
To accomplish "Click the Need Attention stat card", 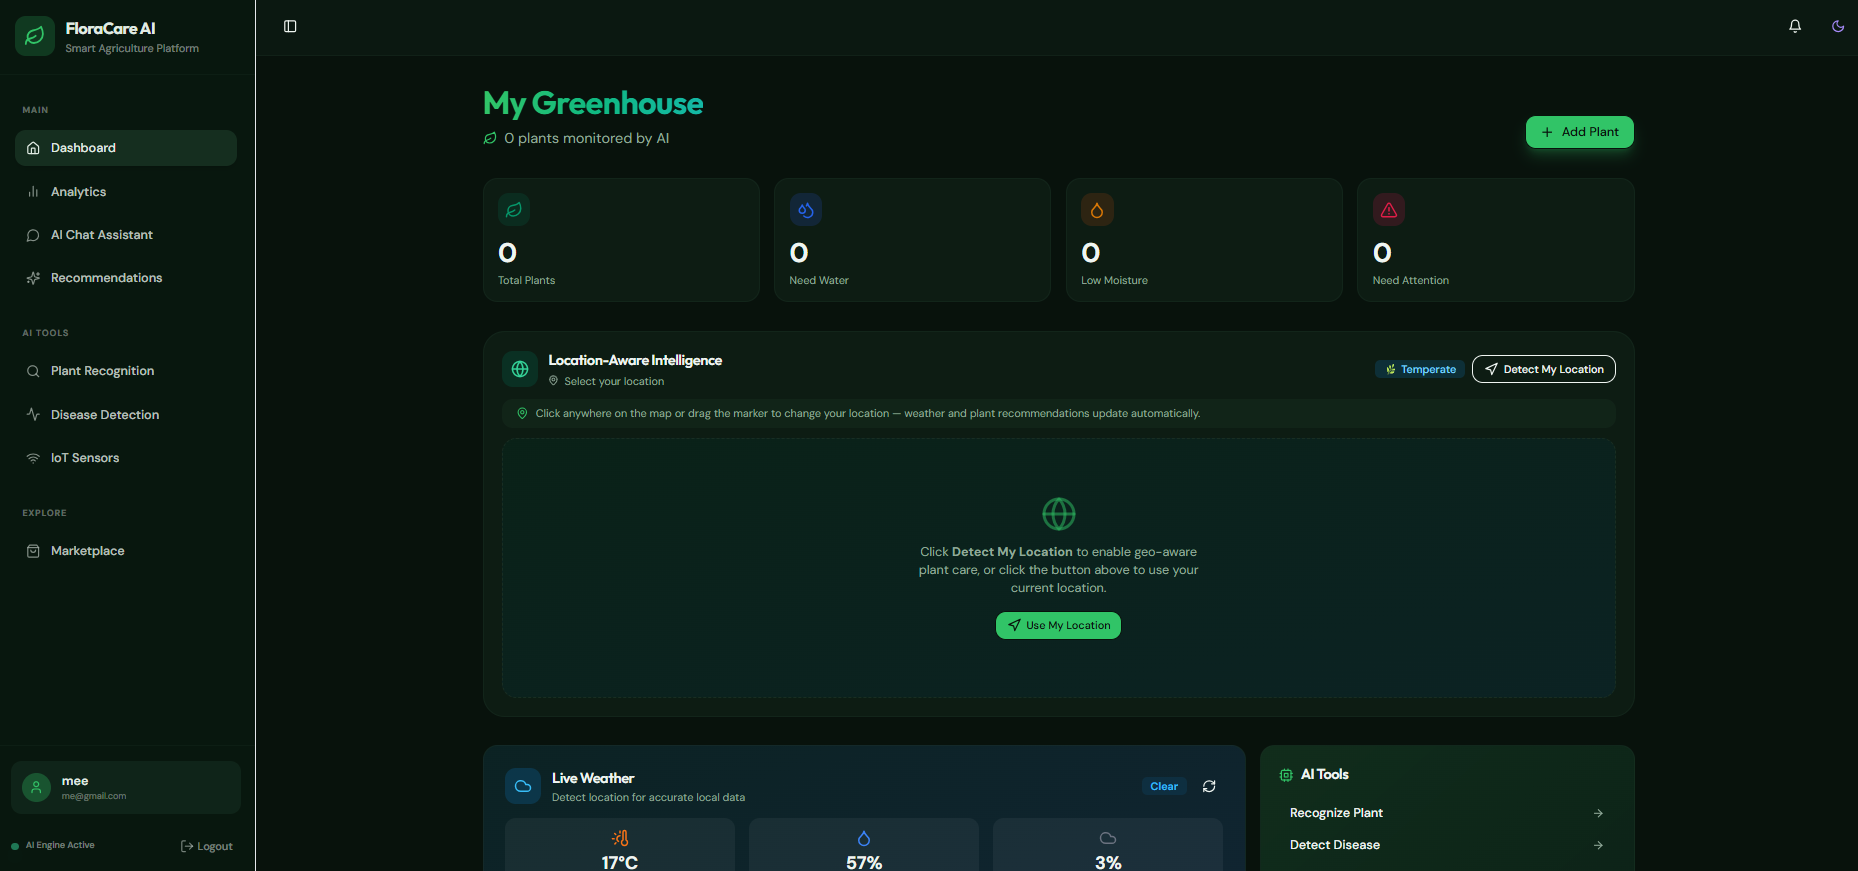I will pyautogui.click(x=1495, y=240).
